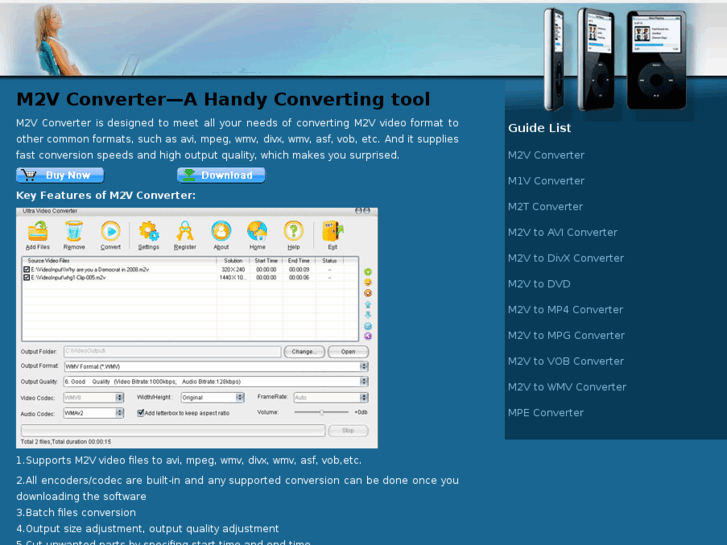Click the Solution column header

click(x=233, y=261)
